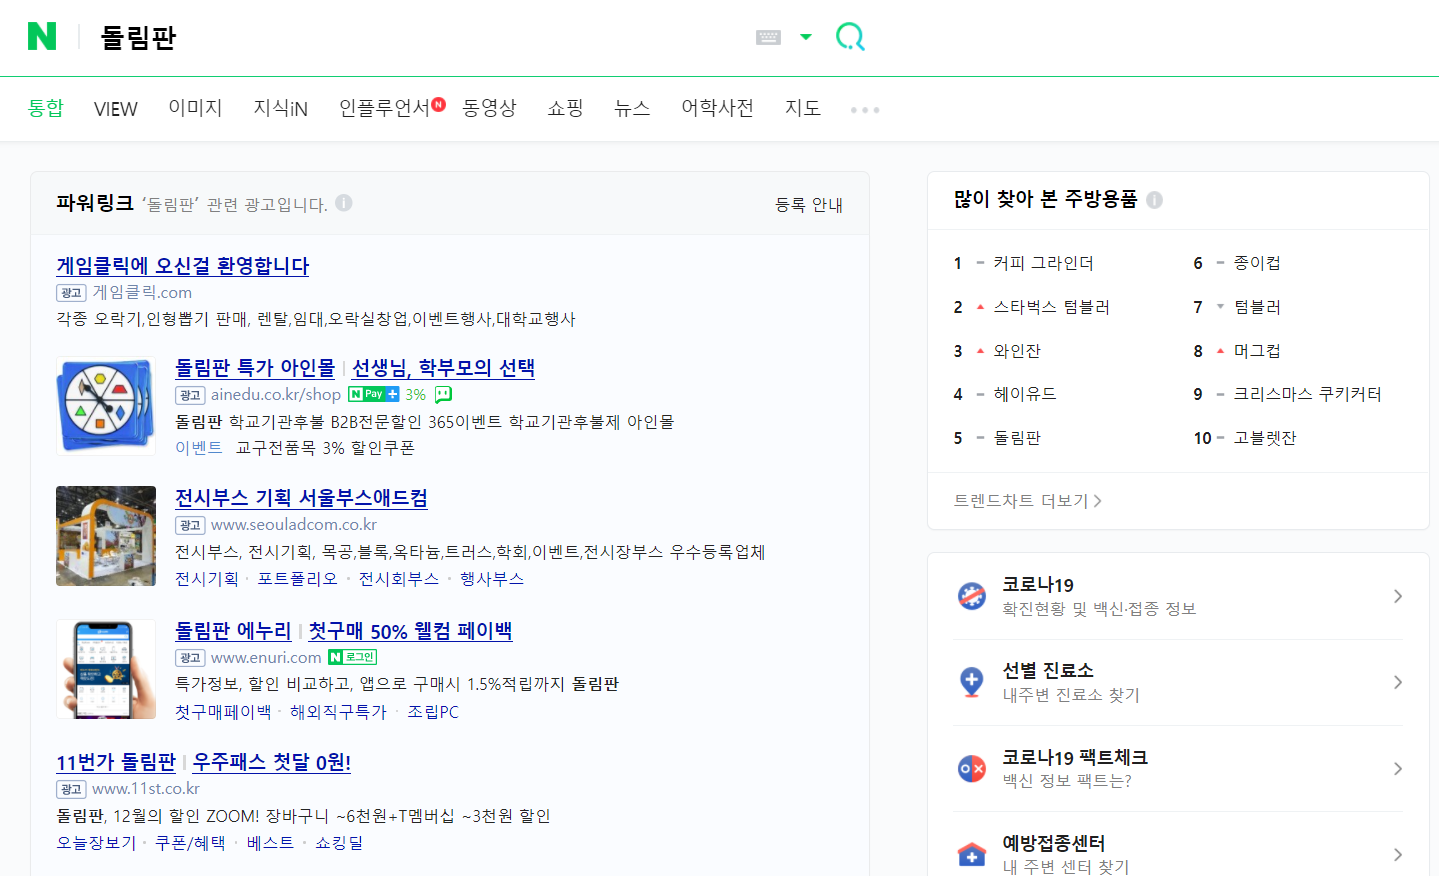Open the 이미지 tab
The height and width of the screenshot is (876, 1439).
[x=195, y=108]
